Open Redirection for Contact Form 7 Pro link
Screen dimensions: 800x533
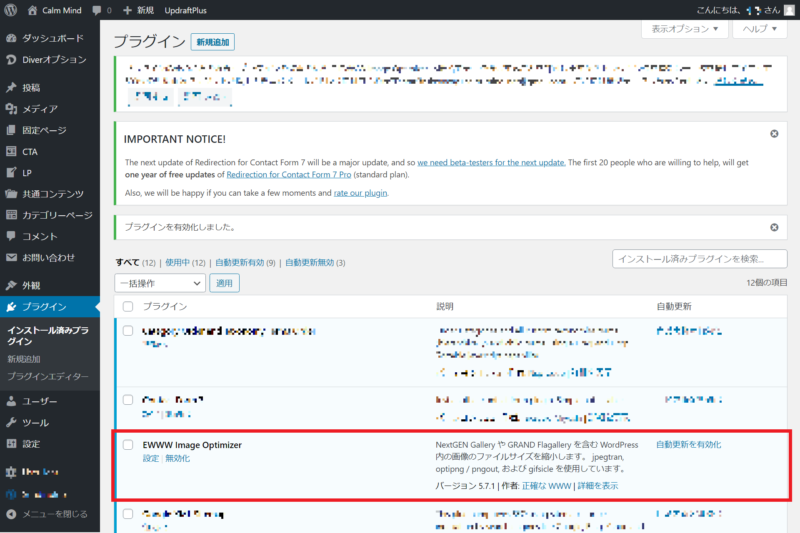point(289,174)
